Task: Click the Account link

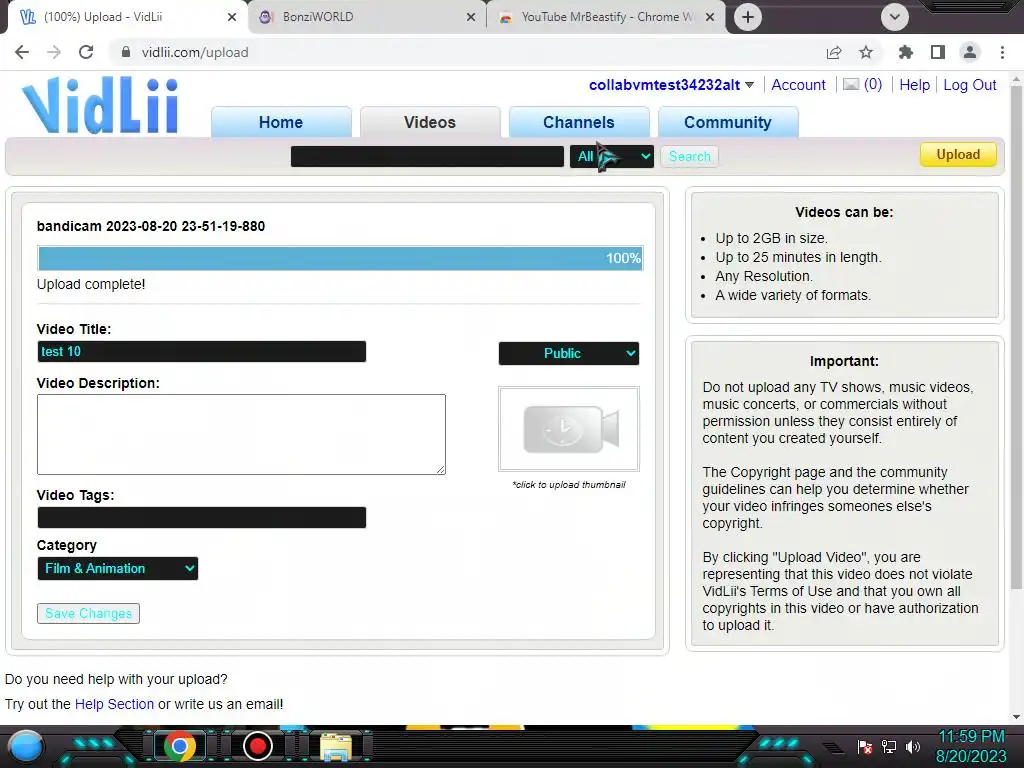Action: pos(798,85)
